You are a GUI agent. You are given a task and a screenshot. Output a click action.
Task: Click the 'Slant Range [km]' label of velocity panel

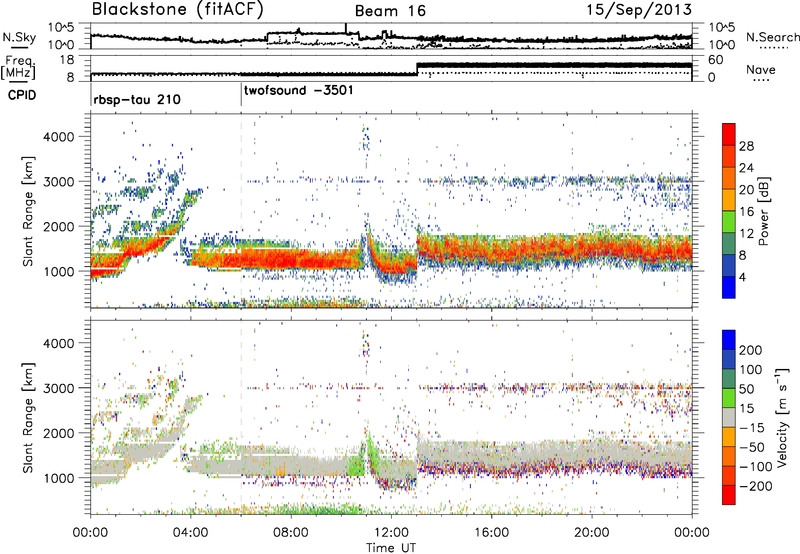tap(28, 417)
